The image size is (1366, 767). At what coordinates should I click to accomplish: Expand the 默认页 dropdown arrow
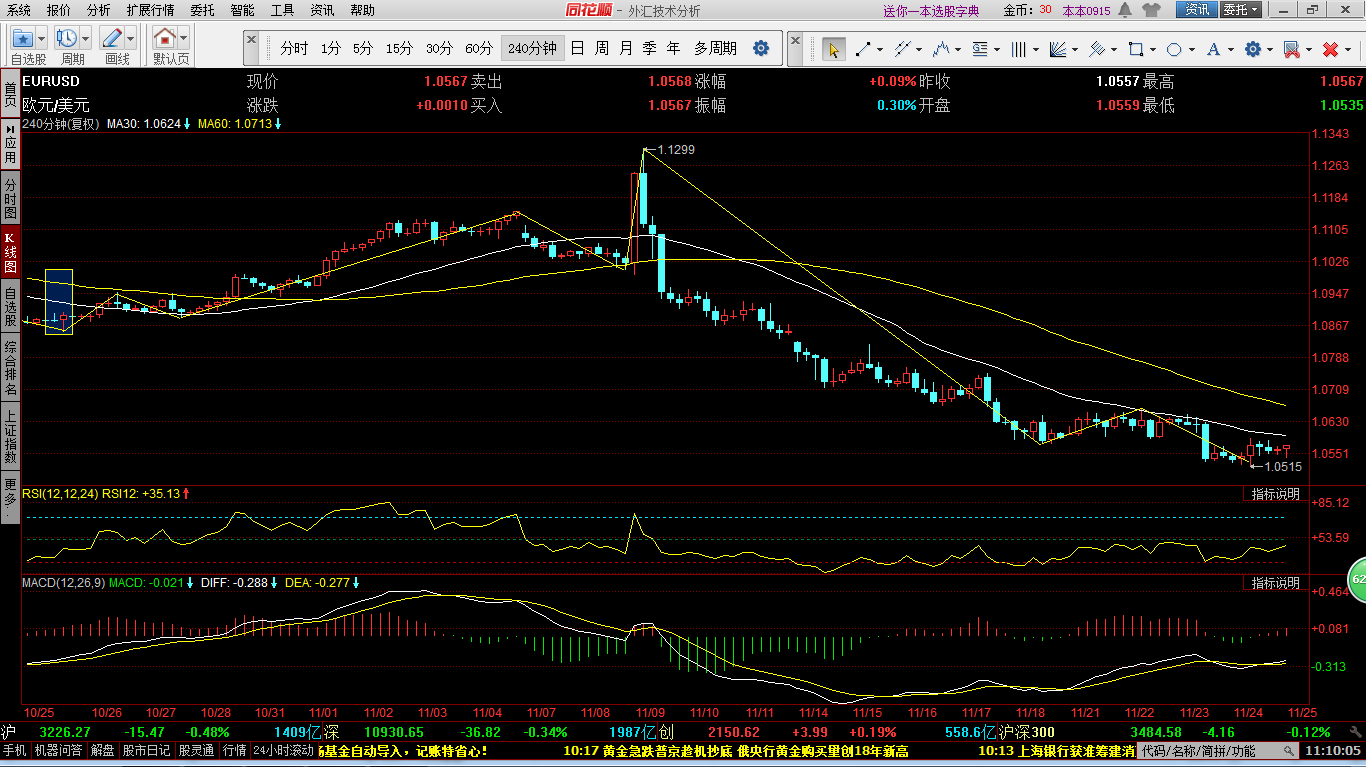(x=183, y=39)
